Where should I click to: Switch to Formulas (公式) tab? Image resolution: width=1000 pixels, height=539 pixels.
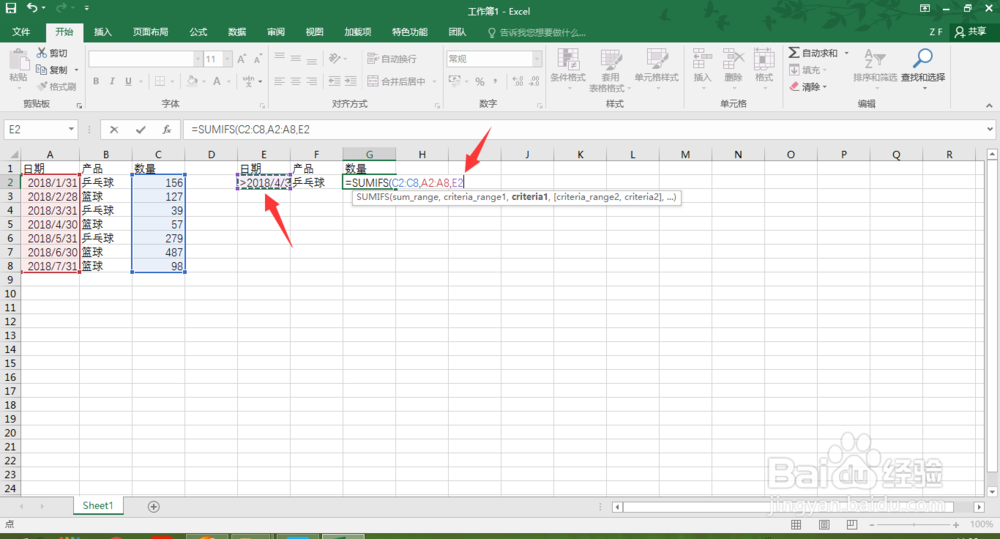(x=198, y=32)
